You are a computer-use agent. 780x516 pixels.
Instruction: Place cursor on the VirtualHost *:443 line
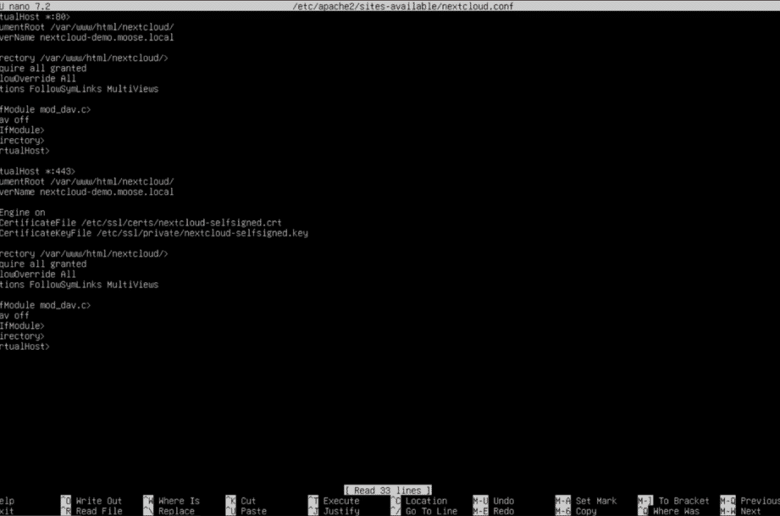pos(37,171)
